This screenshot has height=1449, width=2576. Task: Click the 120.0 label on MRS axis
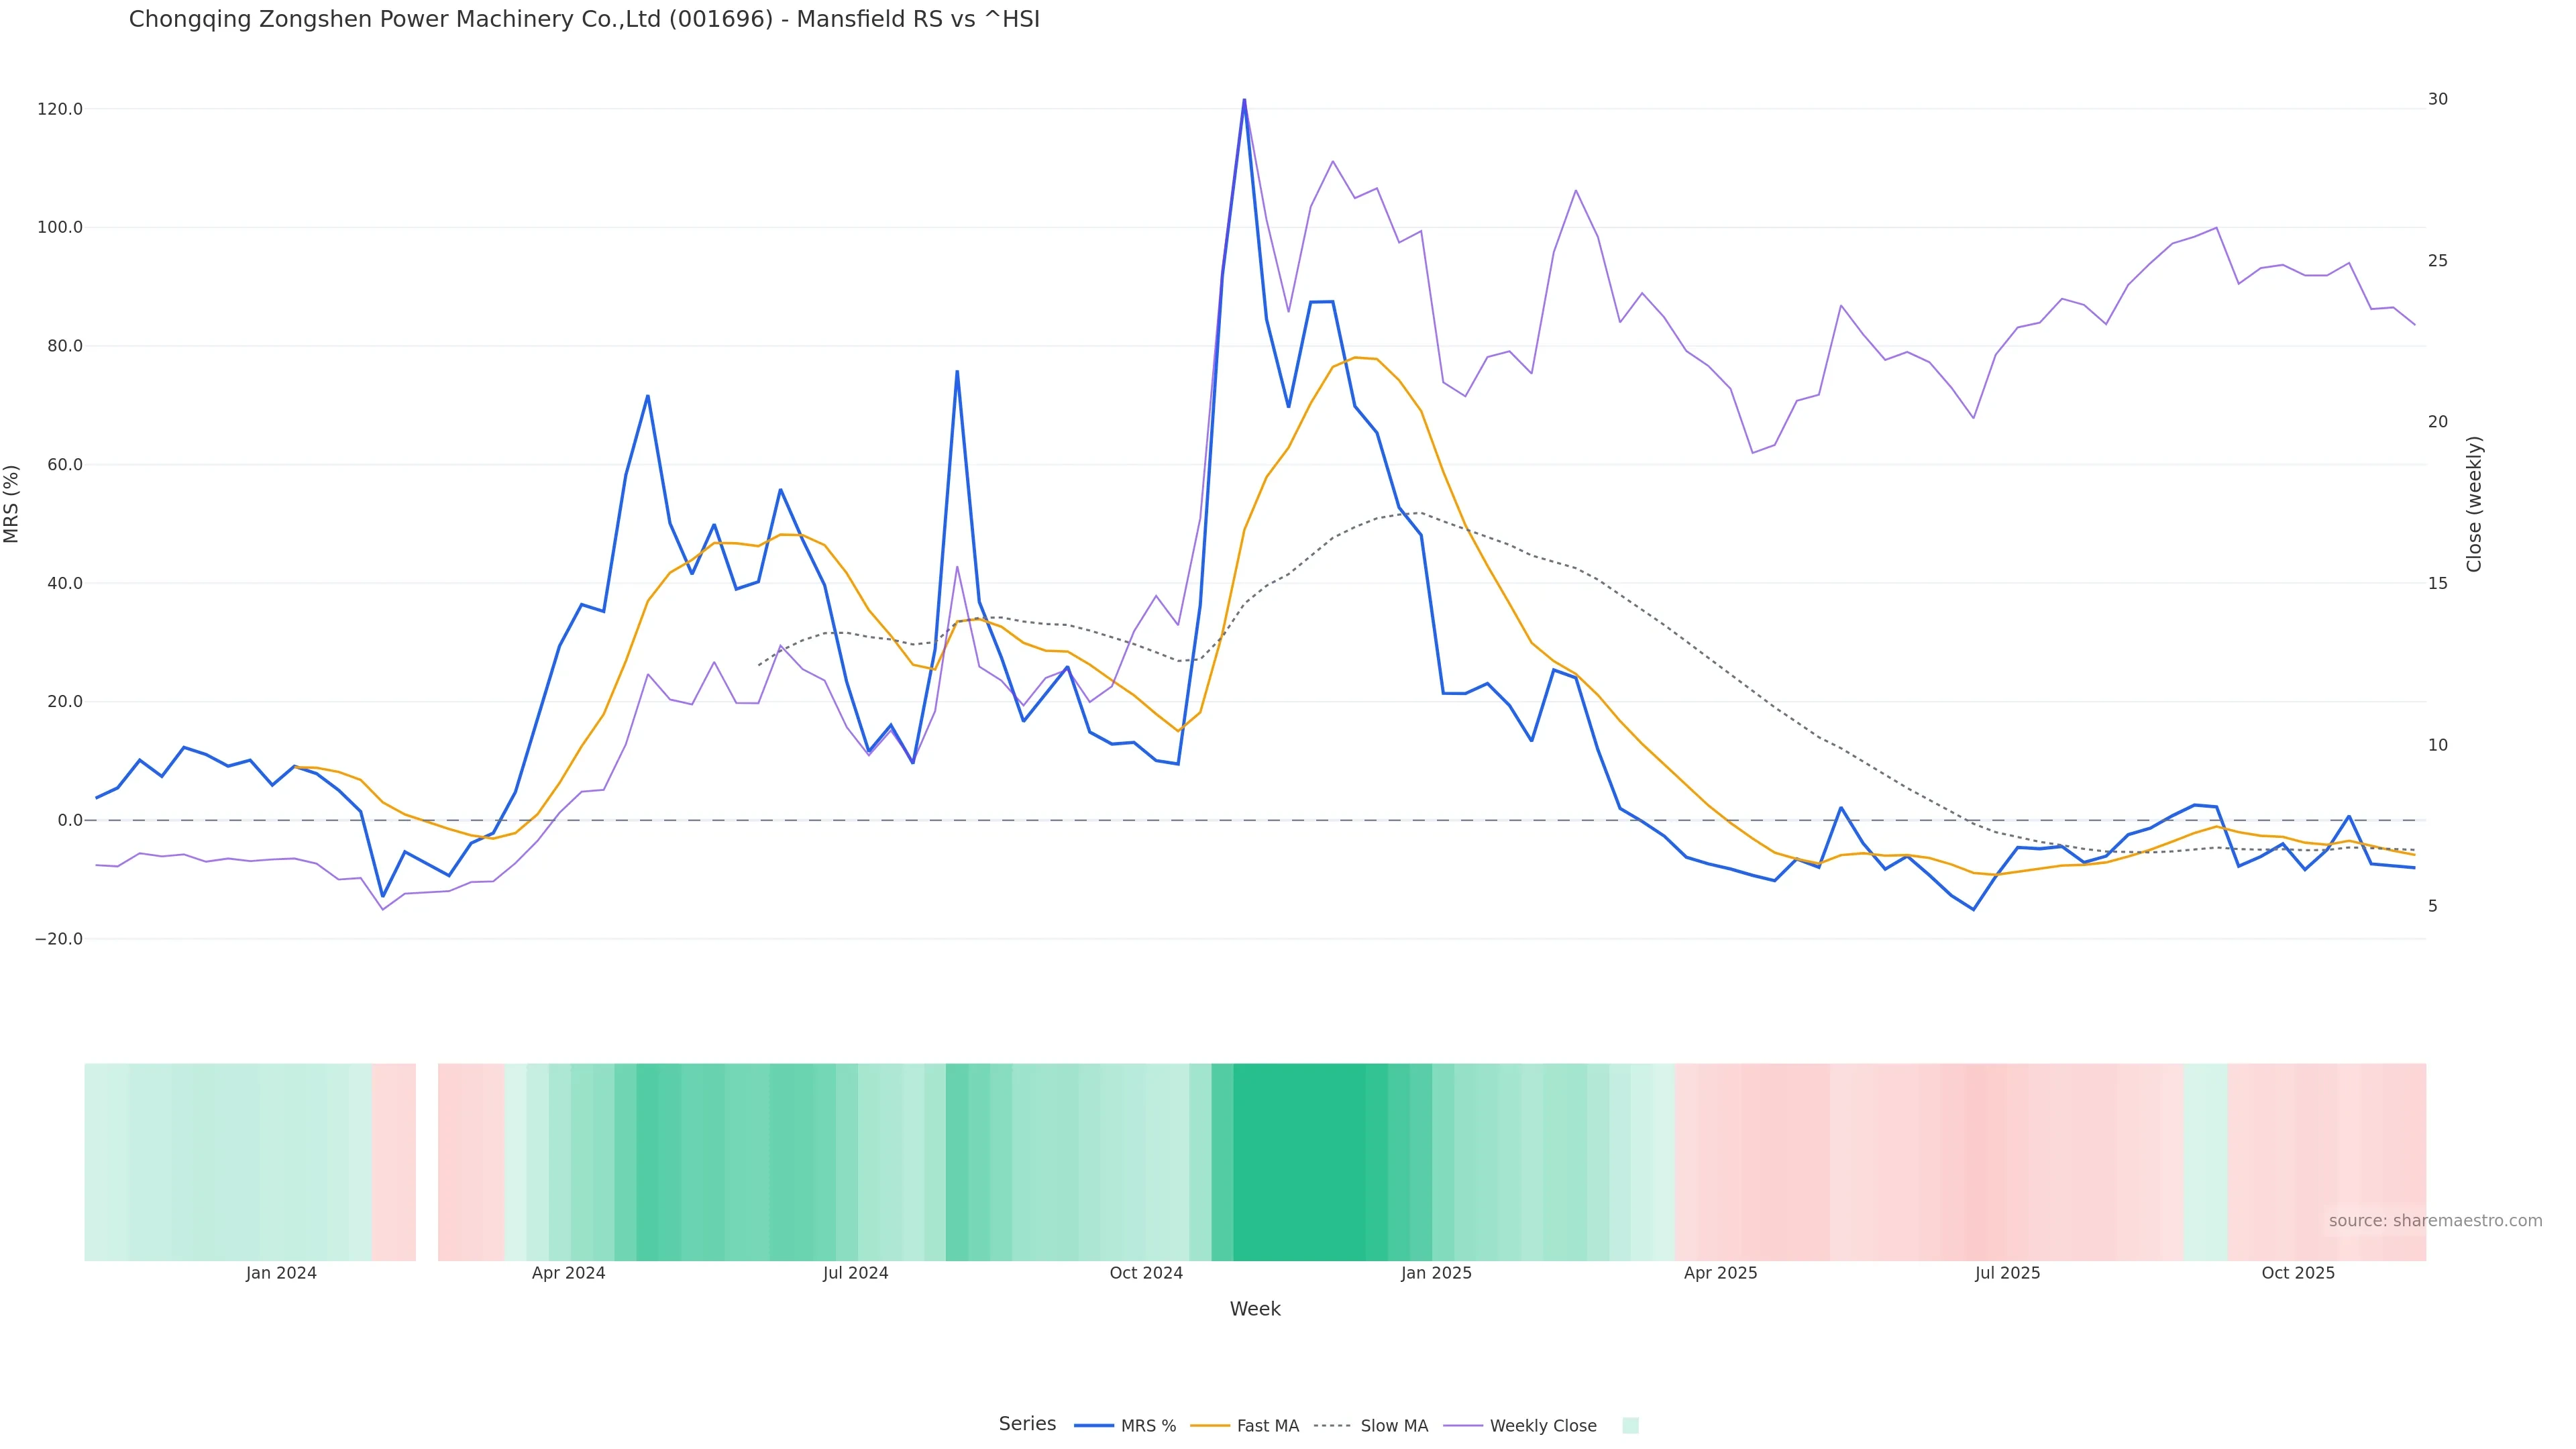(60, 109)
